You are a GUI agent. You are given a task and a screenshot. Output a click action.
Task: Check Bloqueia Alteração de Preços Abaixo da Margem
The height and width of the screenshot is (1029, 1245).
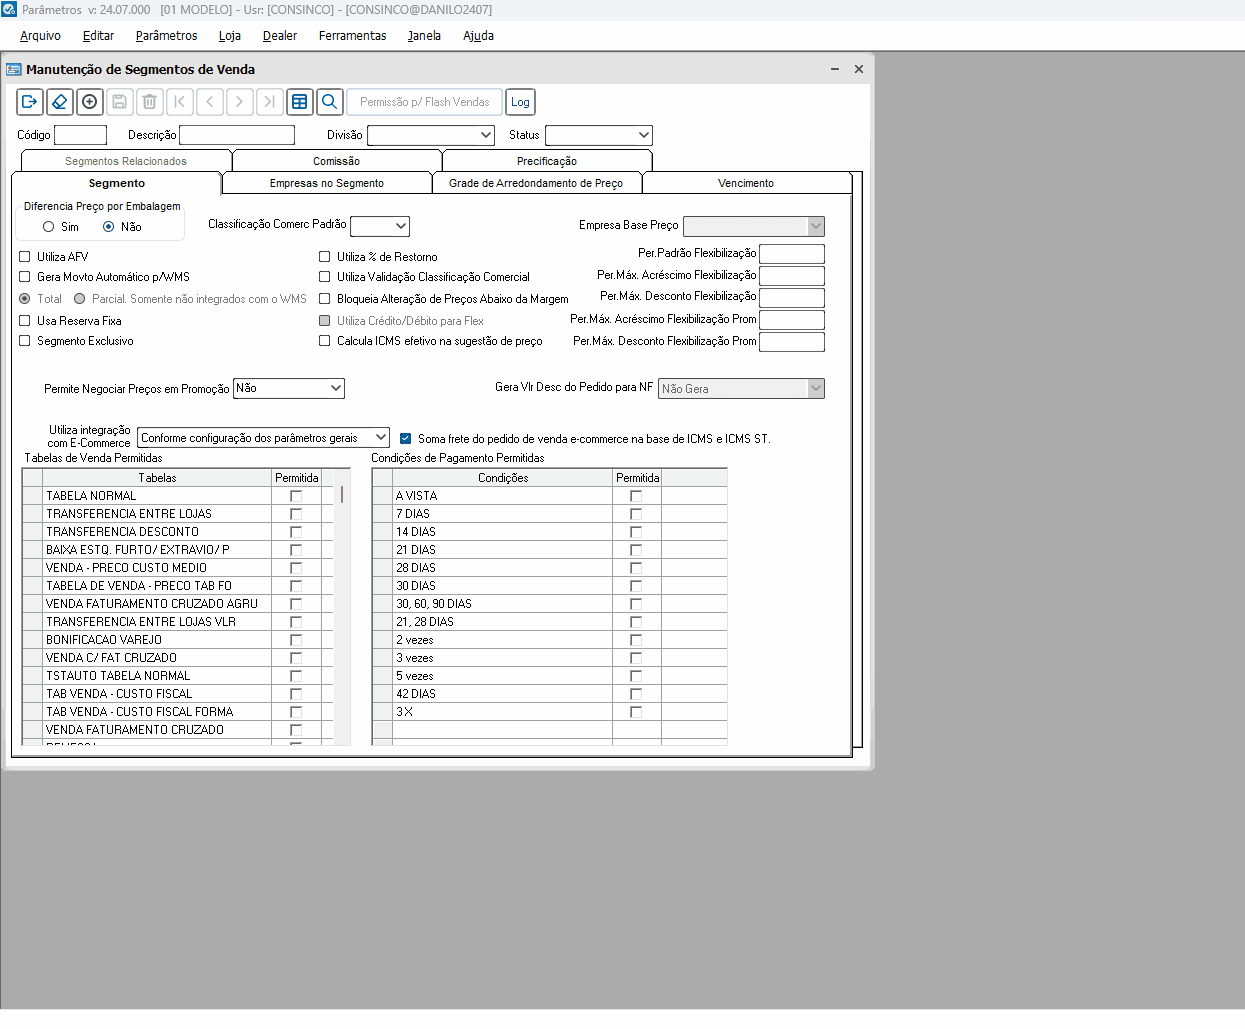324,299
